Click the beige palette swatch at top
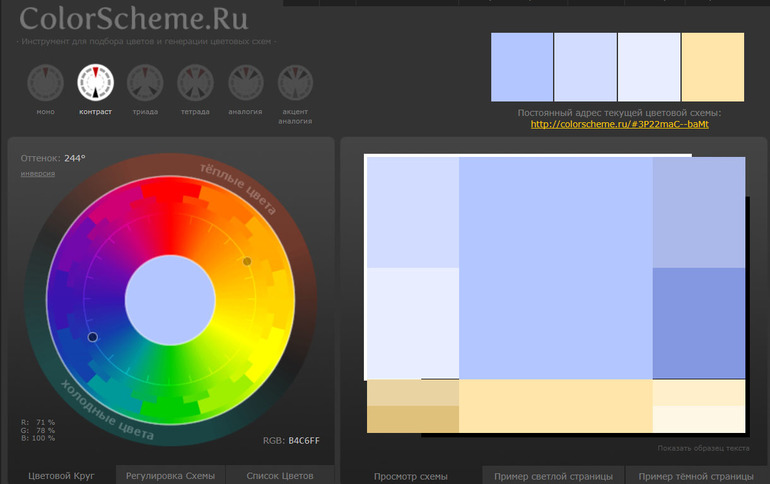 point(713,67)
